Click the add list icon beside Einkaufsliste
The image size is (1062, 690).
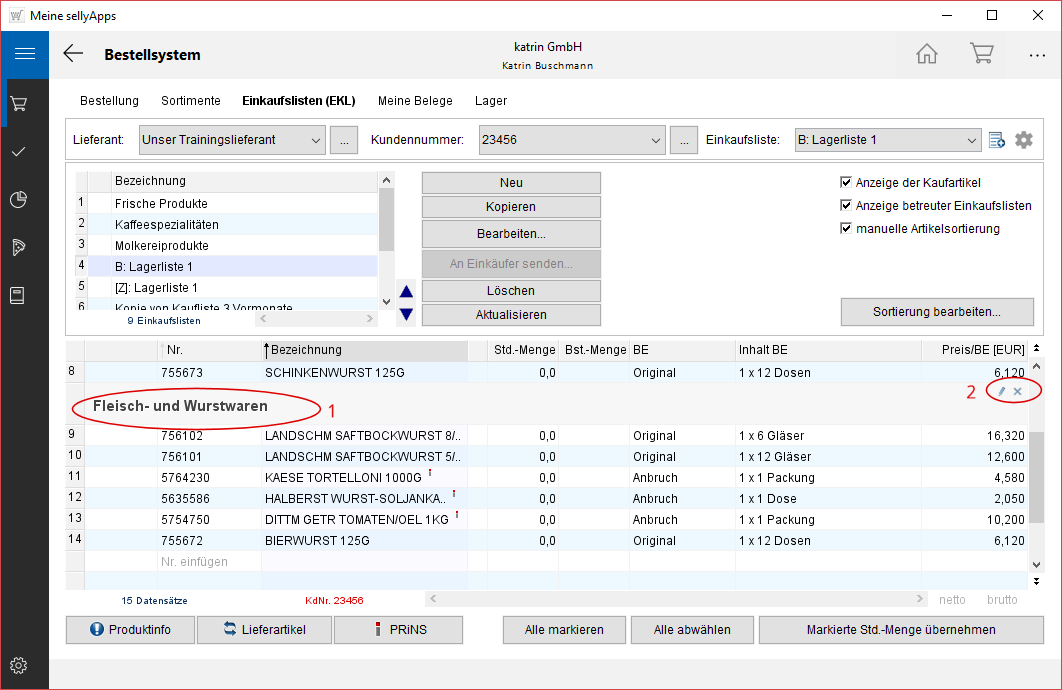coord(996,140)
